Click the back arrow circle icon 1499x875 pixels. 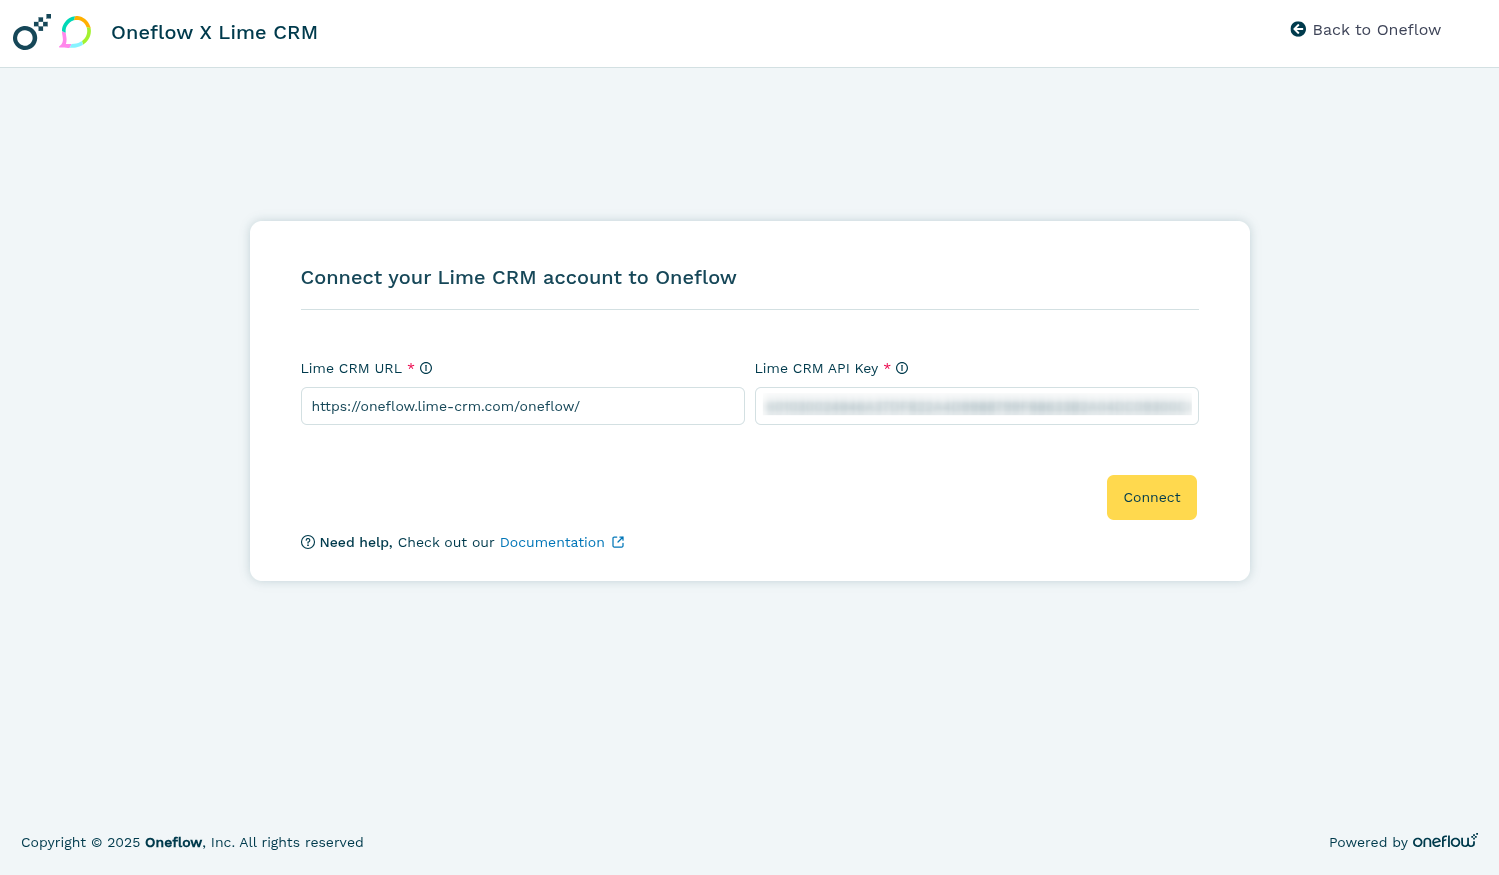click(x=1298, y=30)
